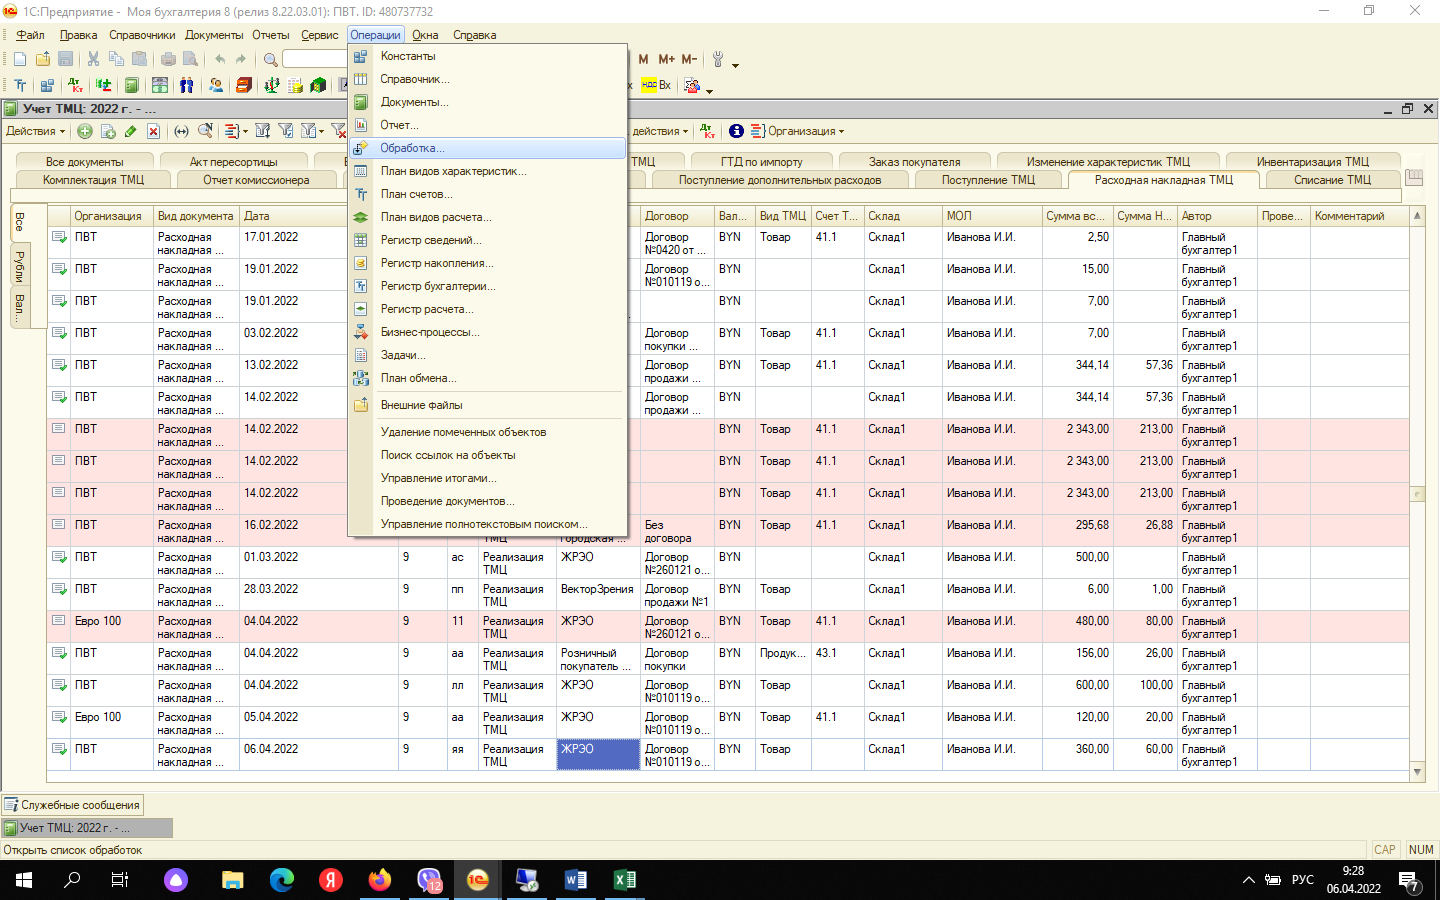Viewport: 1440px width, 900px height.
Task: Click the blue information icon
Action: tap(736, 131)
